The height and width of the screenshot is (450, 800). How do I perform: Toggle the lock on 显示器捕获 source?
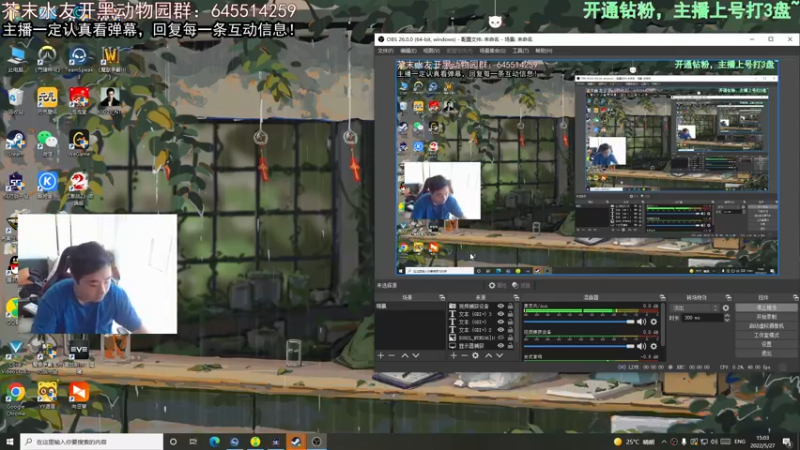[x=510, y=345]
